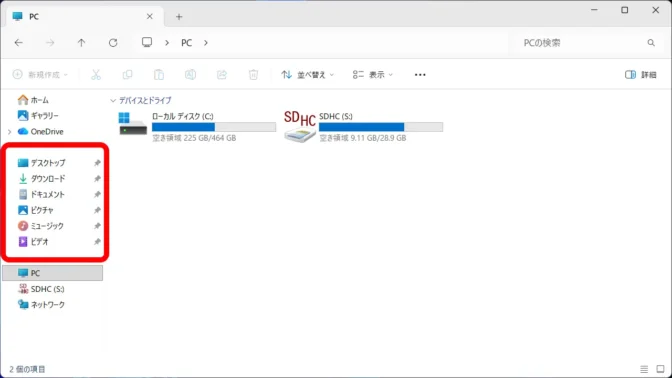
Task: Click the Paste clipboard icon
Action: 159,75
